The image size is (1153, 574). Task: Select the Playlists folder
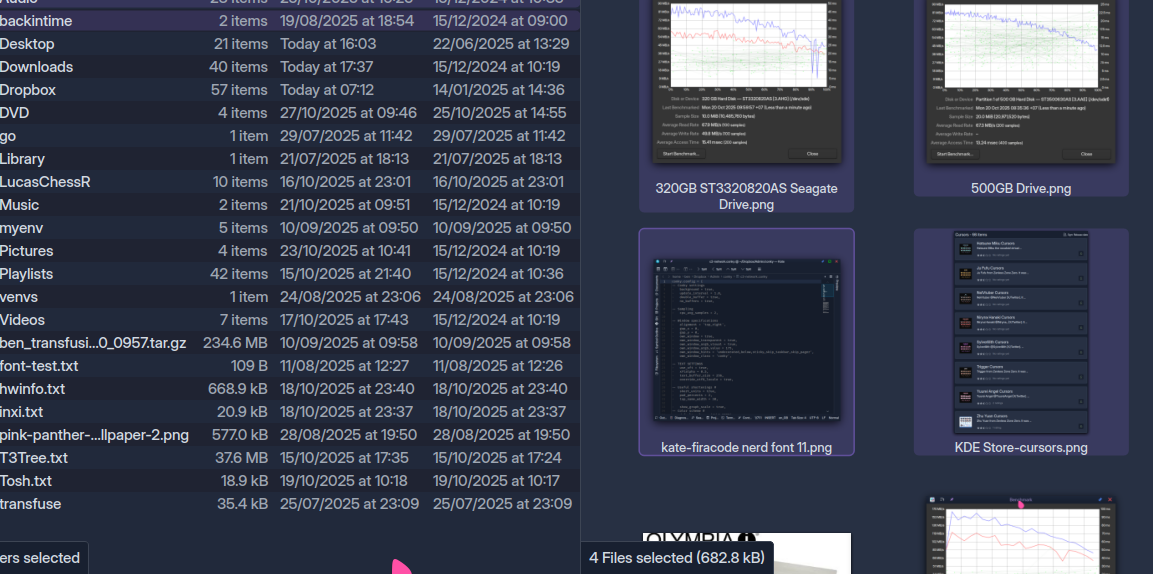click(27, 274)
